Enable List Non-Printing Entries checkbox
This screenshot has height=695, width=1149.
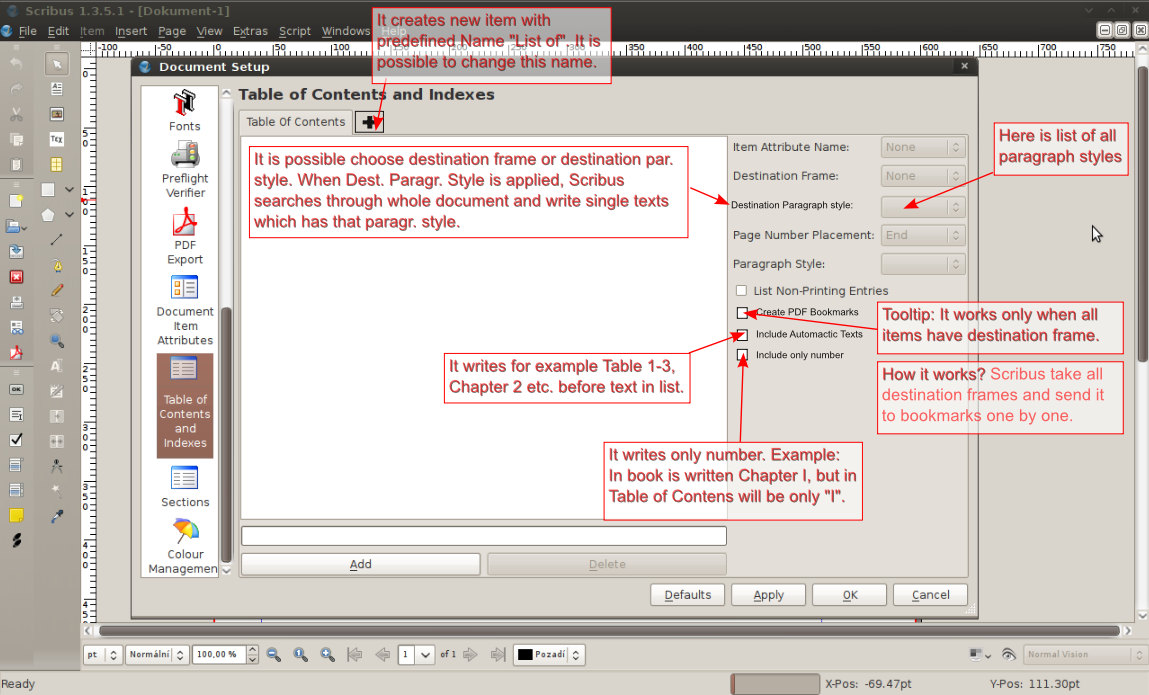(x=742, y=291)
